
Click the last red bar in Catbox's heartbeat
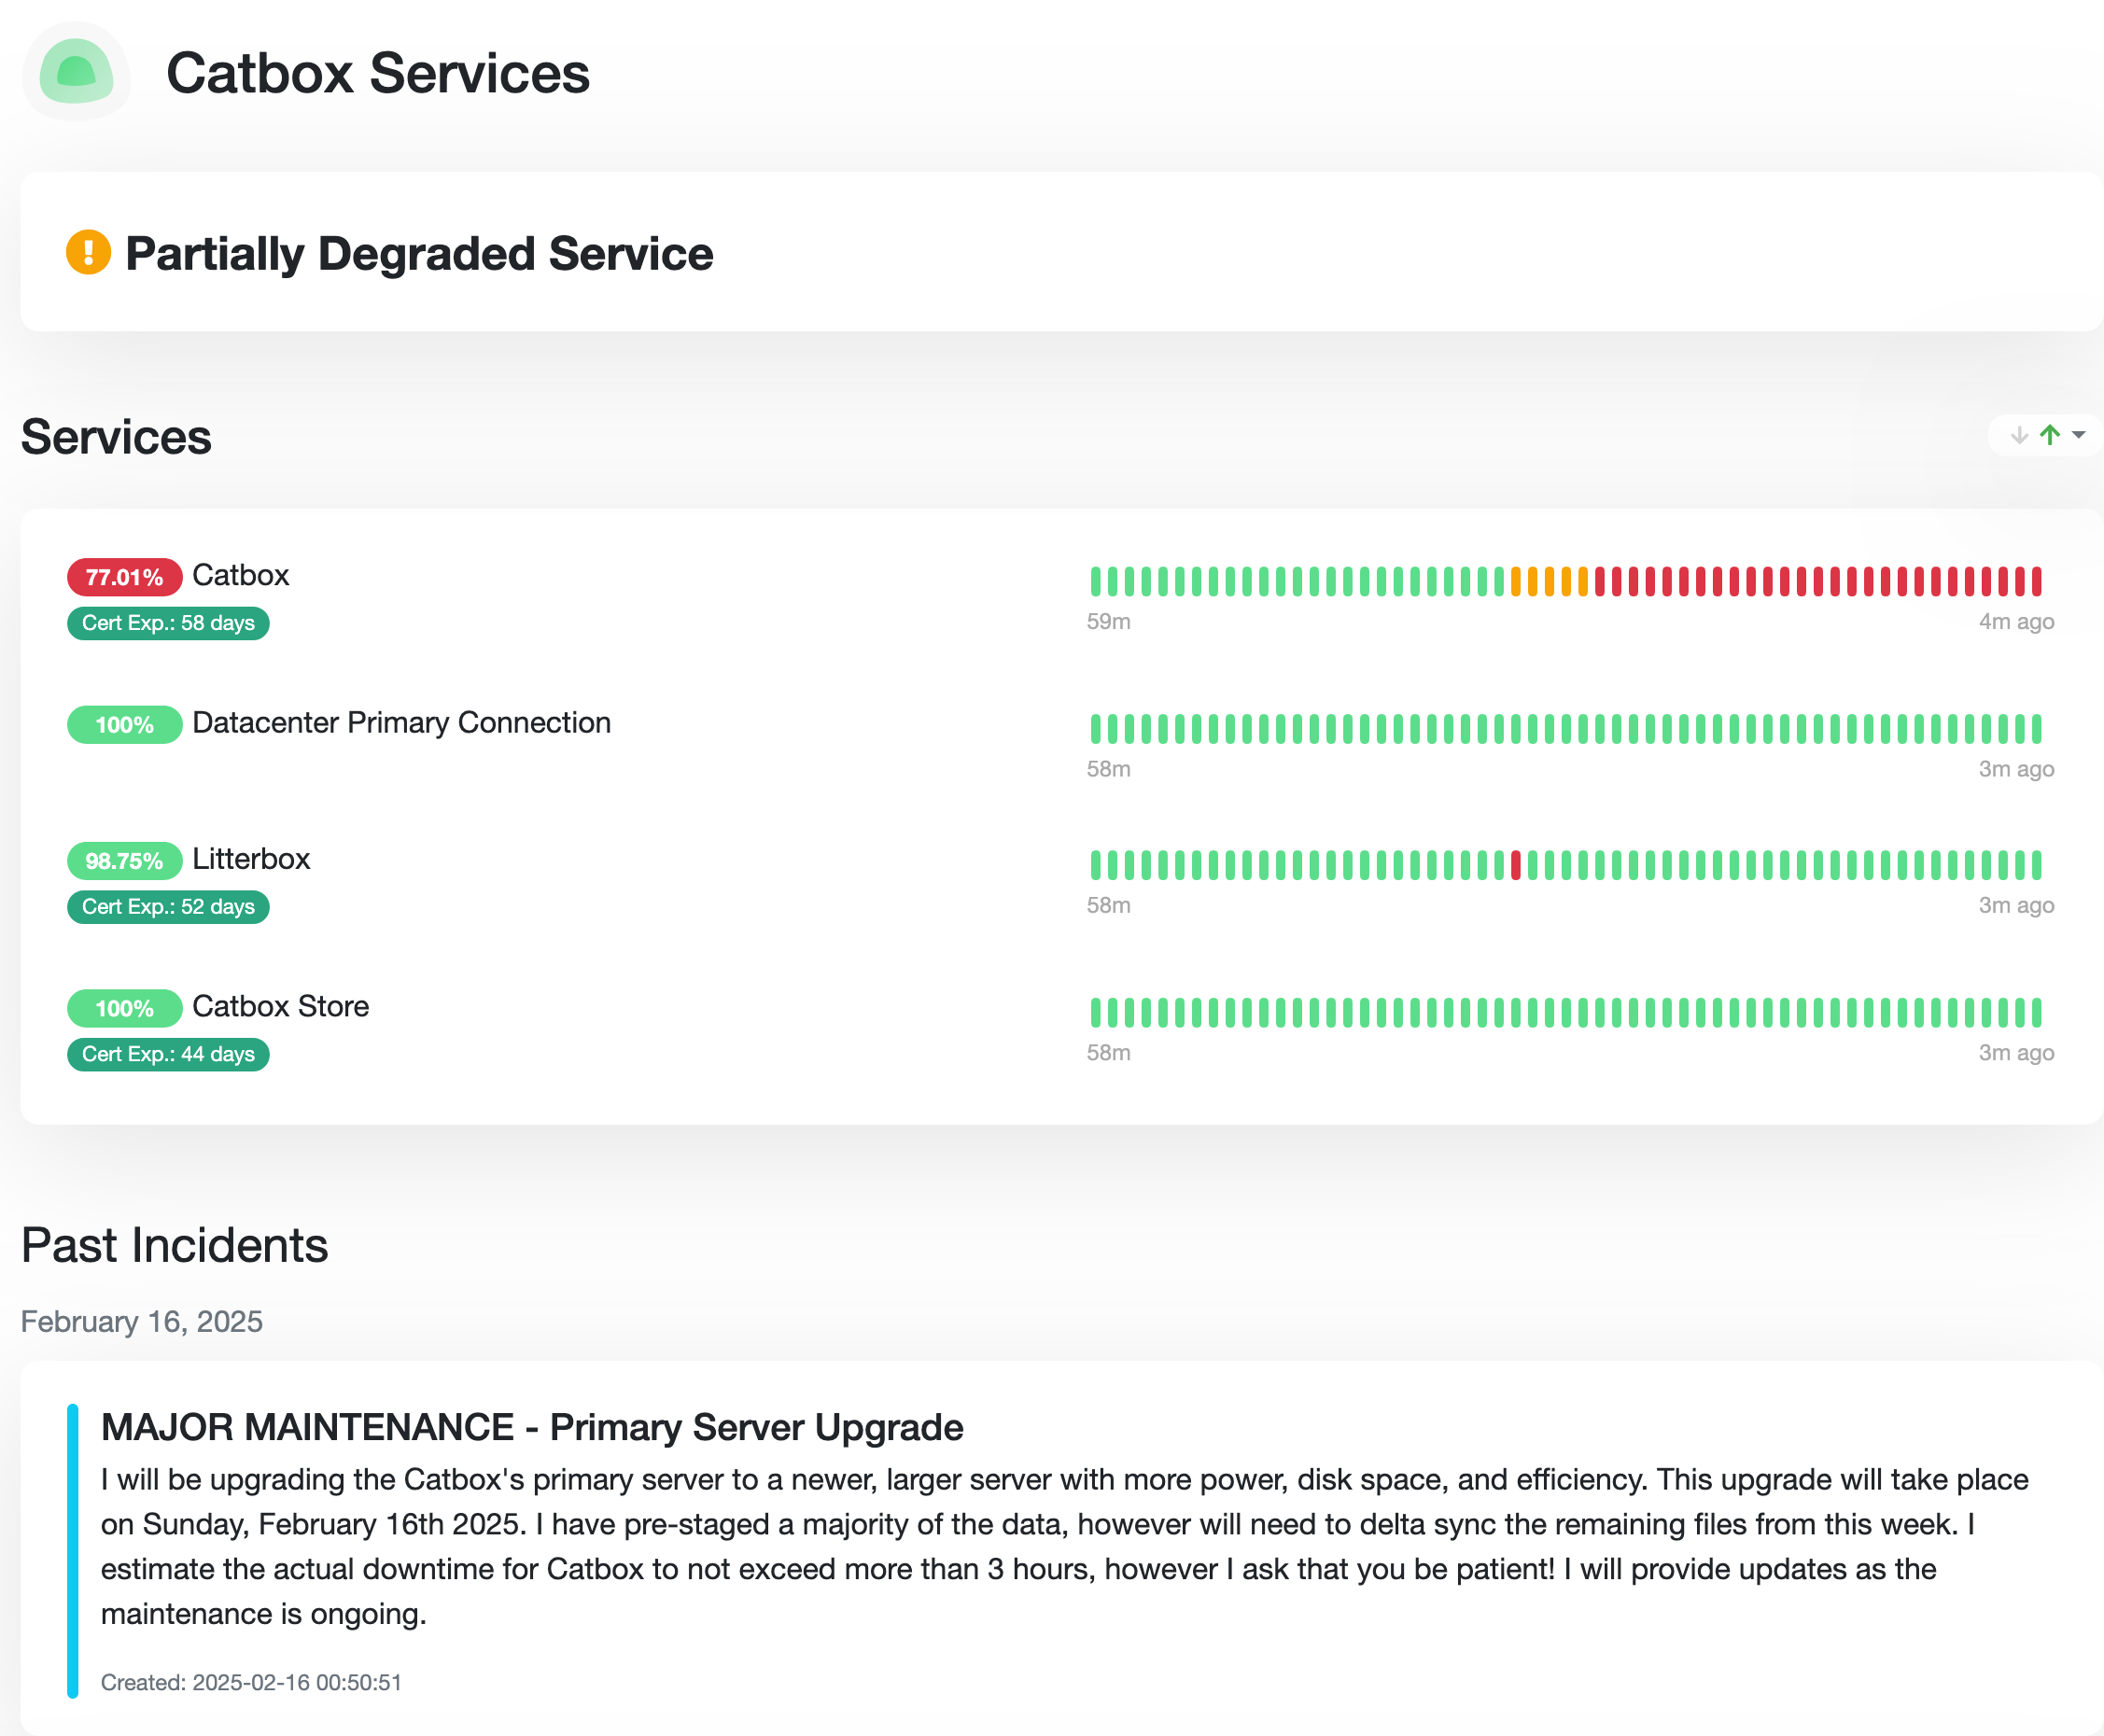pos(2036,581)
